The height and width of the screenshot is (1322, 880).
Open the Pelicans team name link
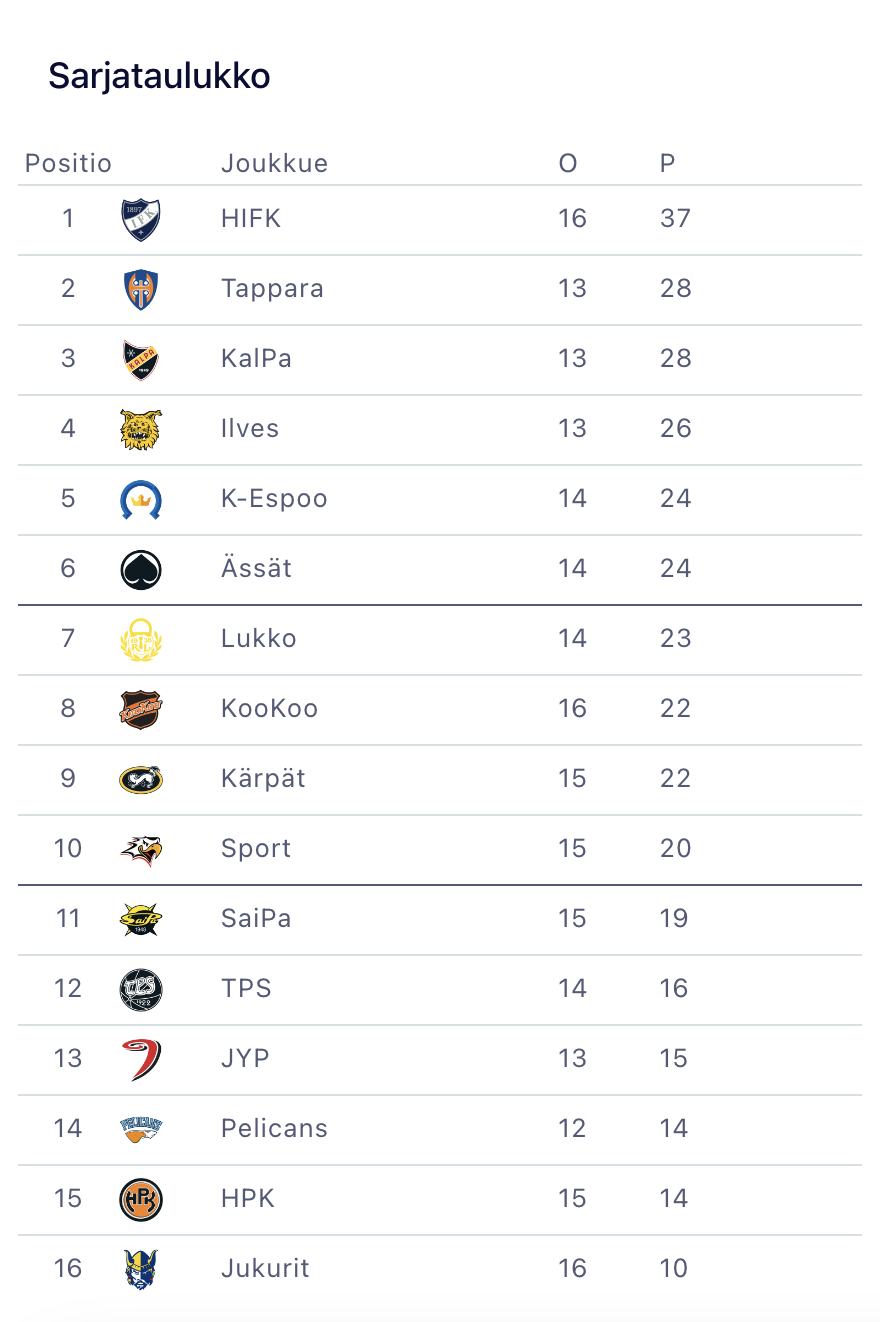pos(274,1128)
